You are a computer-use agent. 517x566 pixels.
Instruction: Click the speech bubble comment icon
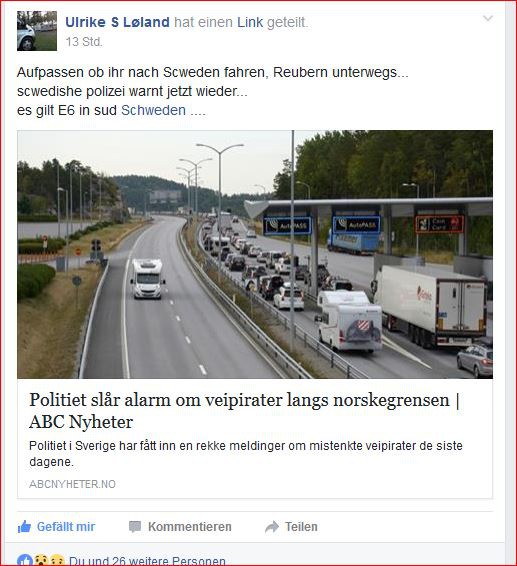pos(135,527)
